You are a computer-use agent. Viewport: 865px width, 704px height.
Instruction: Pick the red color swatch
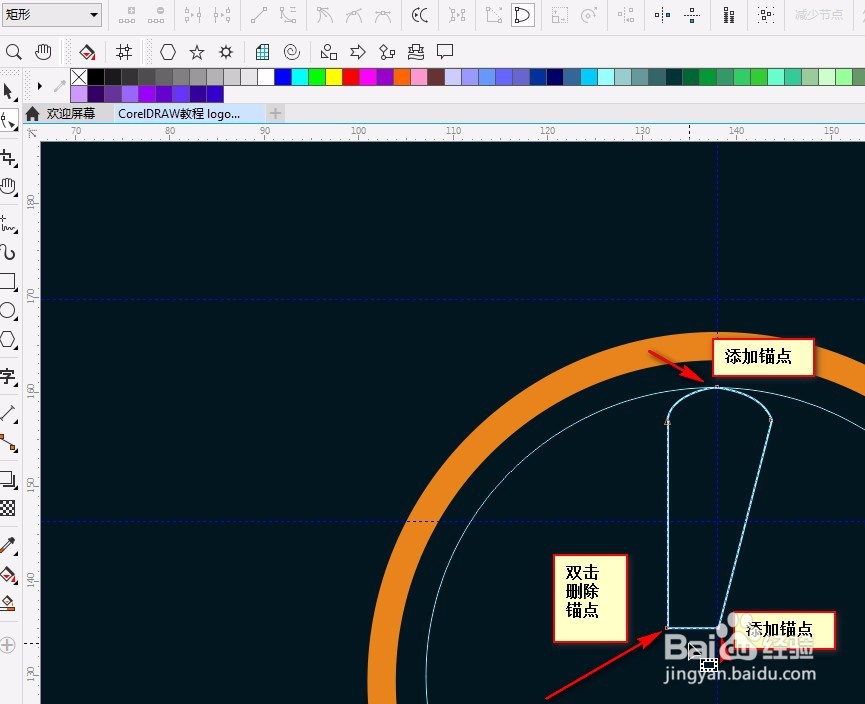[x=351, y=77]
